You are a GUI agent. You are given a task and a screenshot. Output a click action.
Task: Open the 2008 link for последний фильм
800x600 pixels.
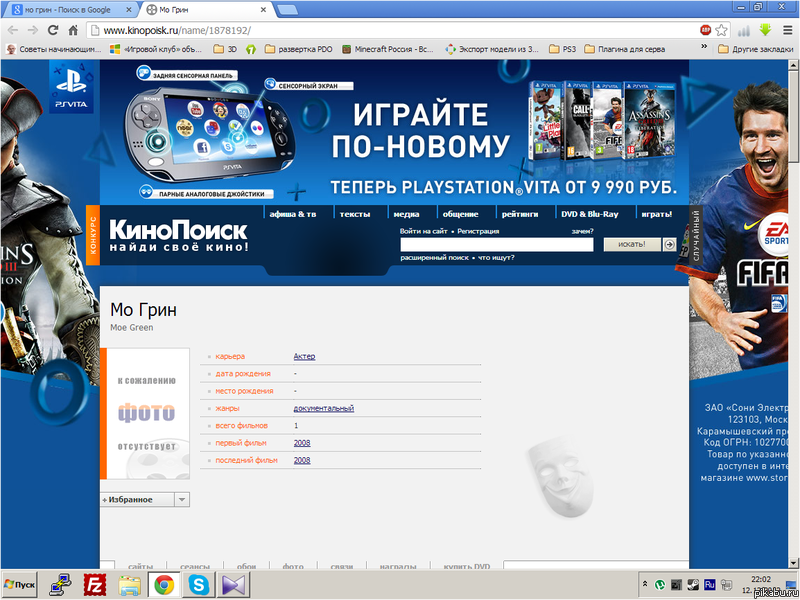point(302,460)
